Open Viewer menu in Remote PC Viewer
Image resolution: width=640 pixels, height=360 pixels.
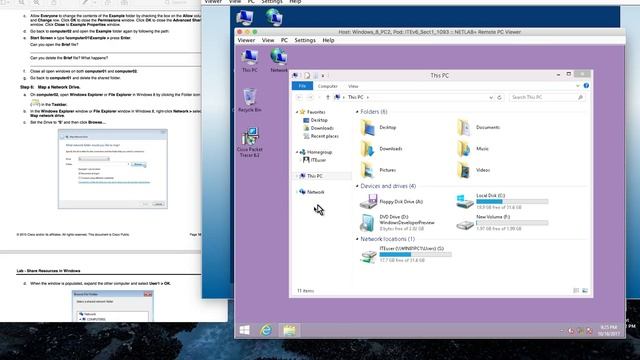click(246, 40)
